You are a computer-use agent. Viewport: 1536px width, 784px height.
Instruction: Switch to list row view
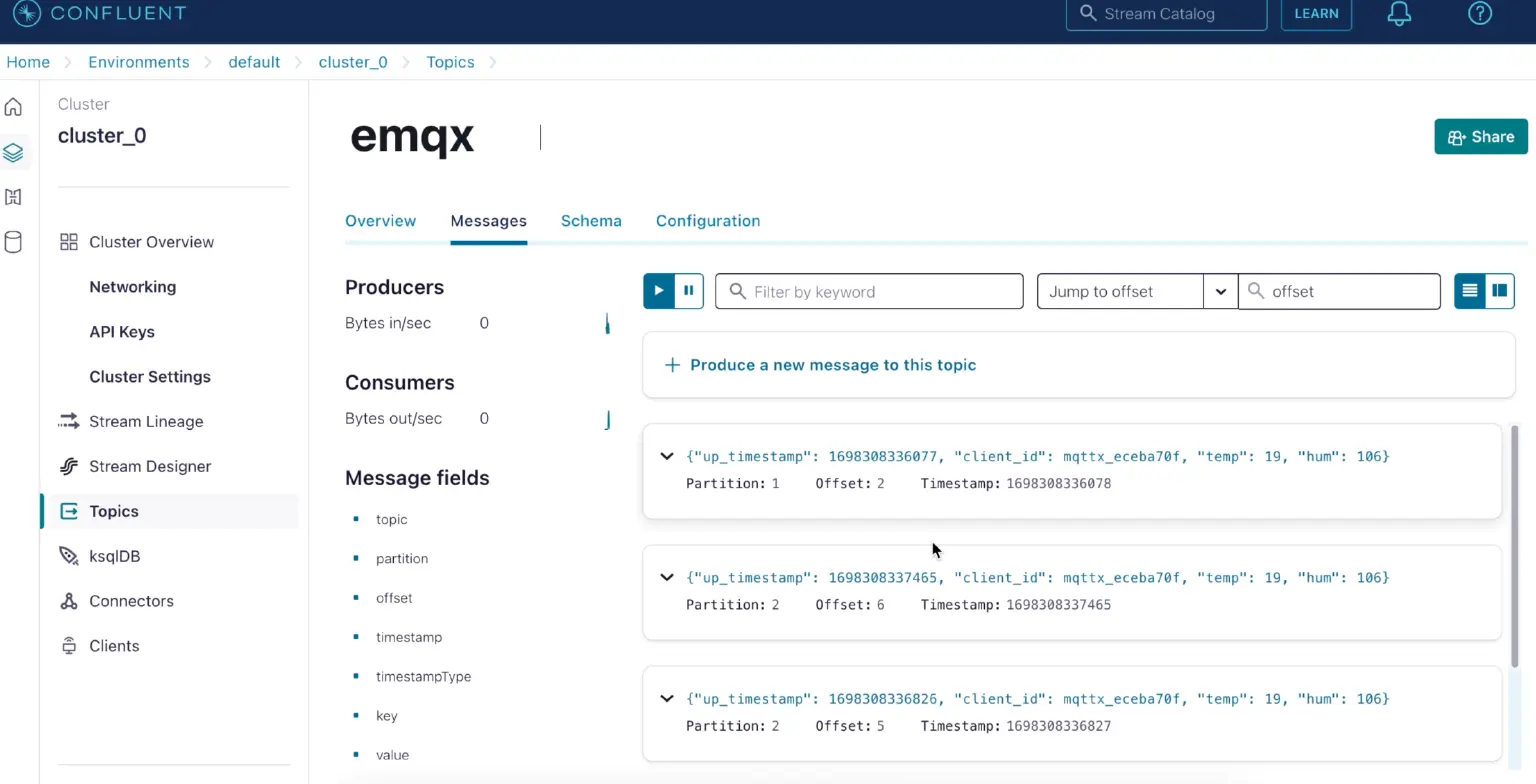pos(1469,291)
